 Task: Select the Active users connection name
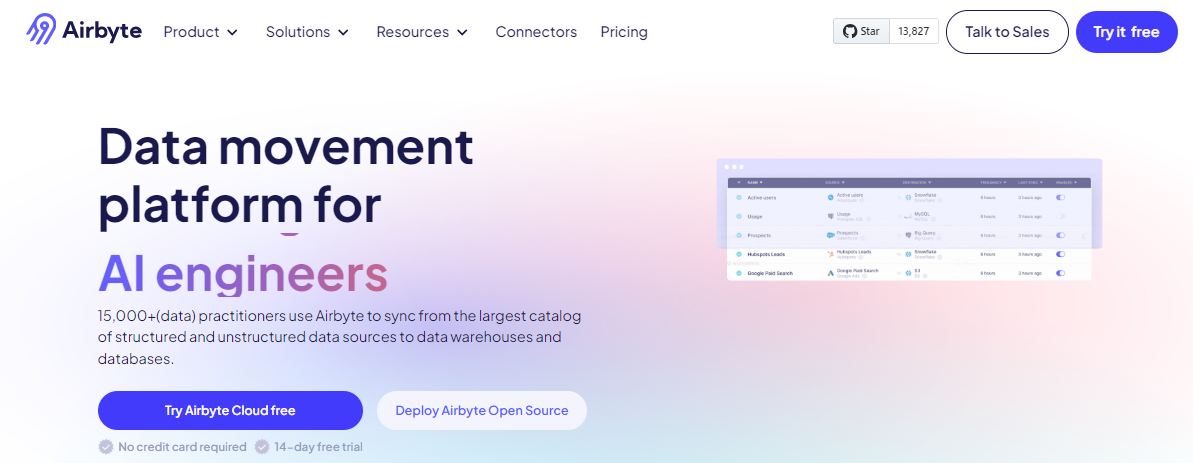coord(762,198)
